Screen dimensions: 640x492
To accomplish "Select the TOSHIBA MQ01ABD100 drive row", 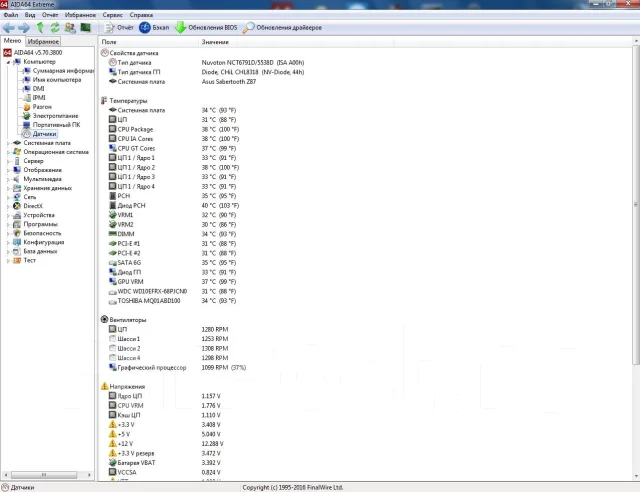I will pos(172,301).
